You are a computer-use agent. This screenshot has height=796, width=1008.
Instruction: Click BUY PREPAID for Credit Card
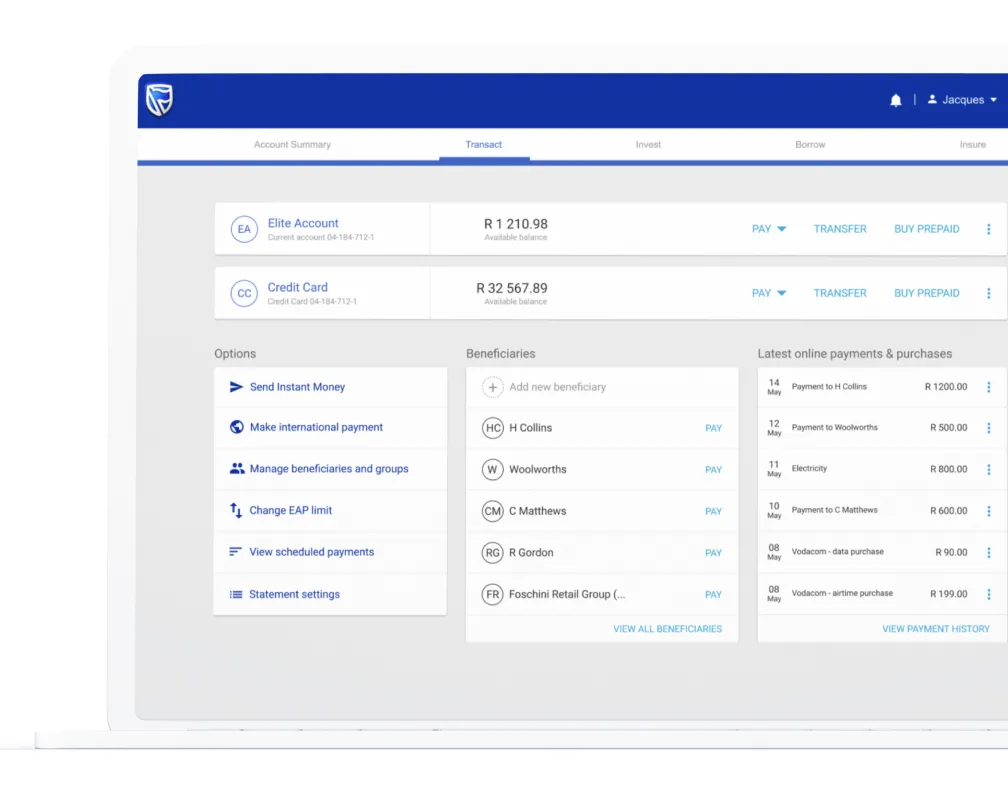(x=926, y=293)
